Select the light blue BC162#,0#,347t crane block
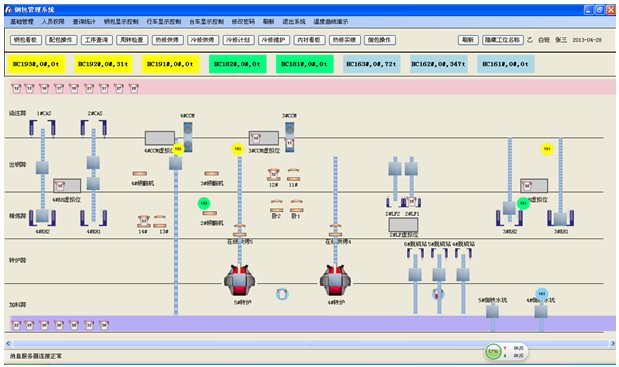Image resolution: width=619 pixels, height=367 pixels. 439,64
